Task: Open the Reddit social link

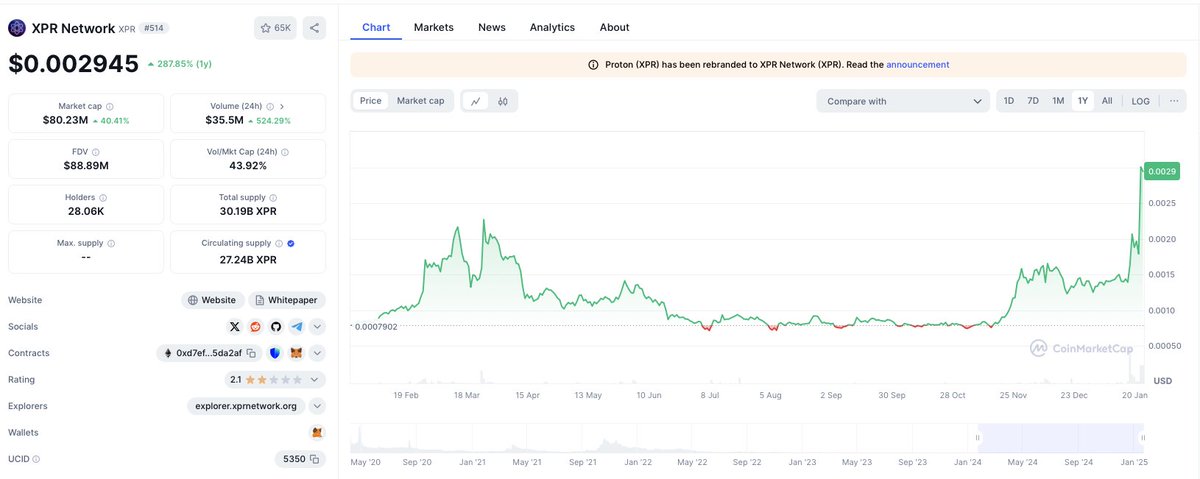Action: click(x=256, y=327)
